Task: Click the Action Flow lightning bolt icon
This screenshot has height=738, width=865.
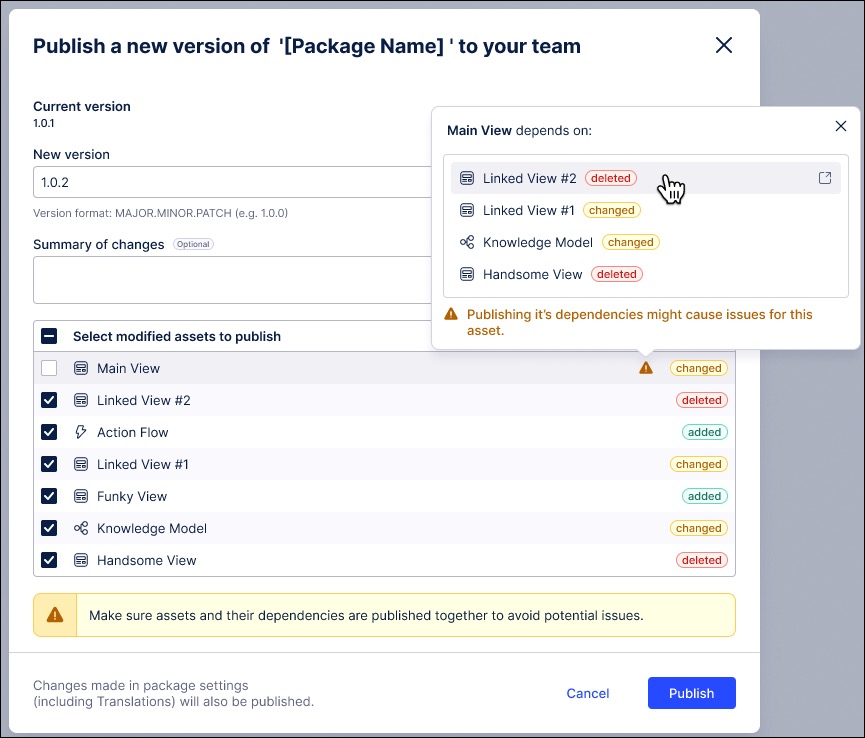Action: point(81,432)
